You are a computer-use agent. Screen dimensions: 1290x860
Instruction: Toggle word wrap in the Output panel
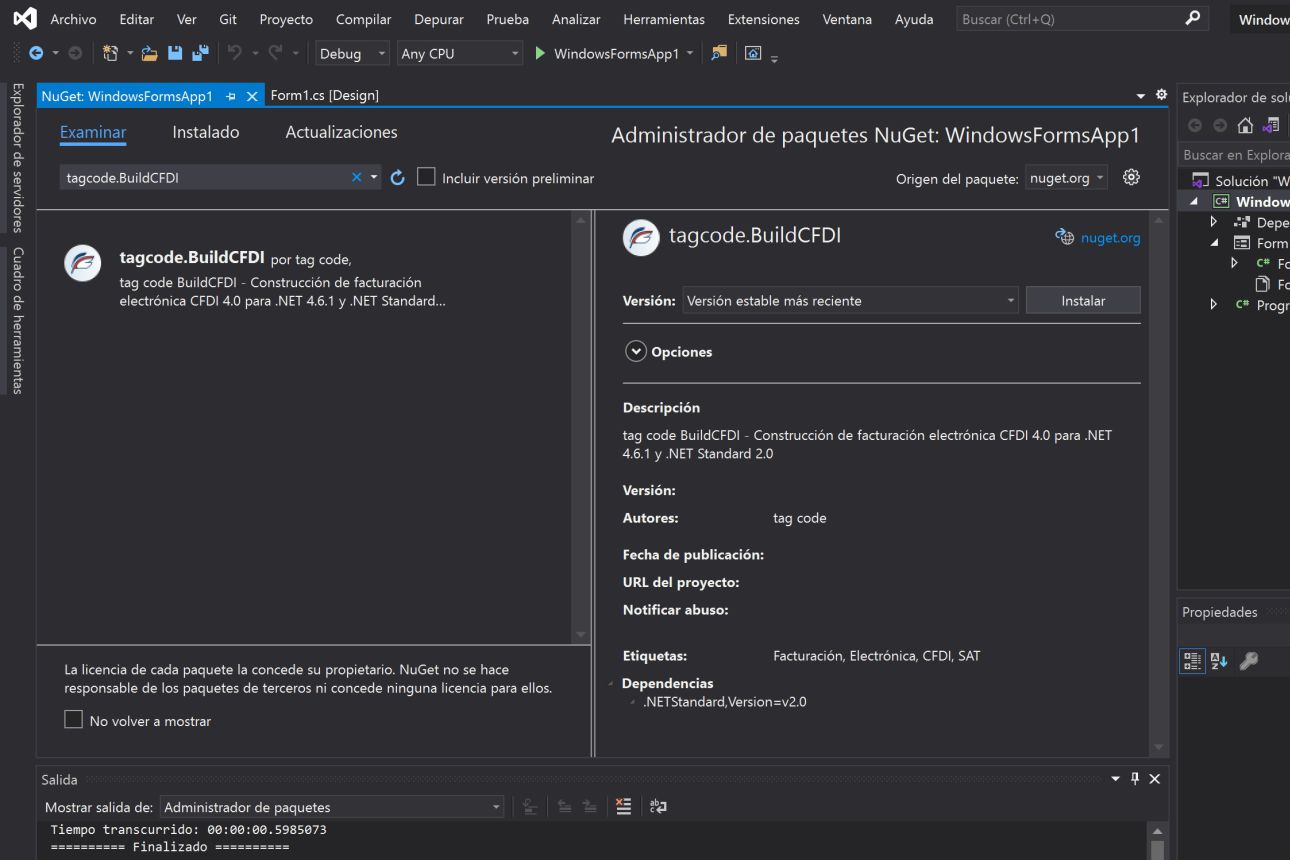(658, 806)
